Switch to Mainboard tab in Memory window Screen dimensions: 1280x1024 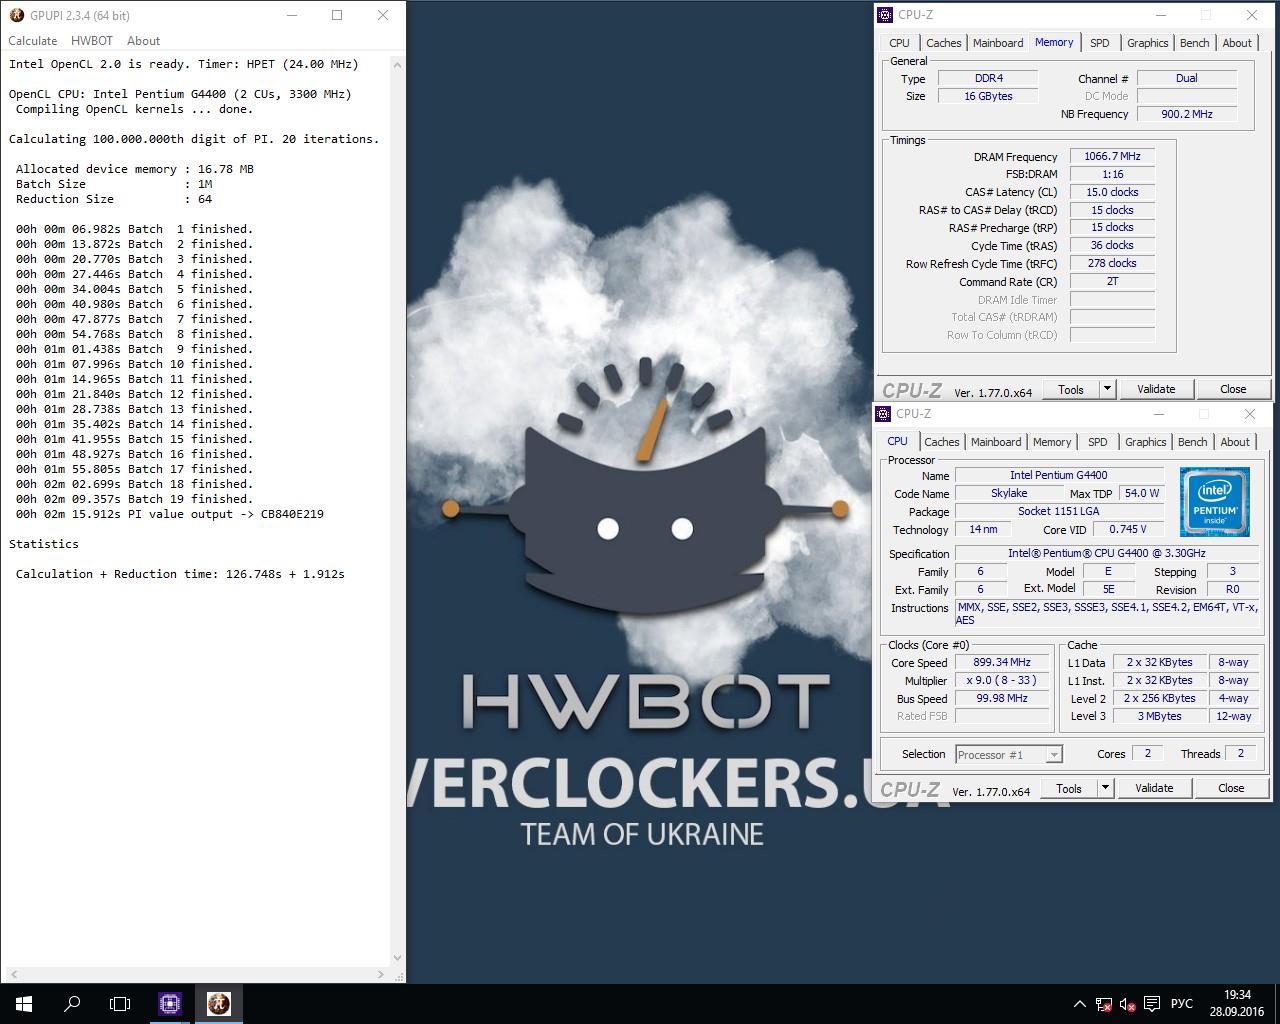coord(998,43)
